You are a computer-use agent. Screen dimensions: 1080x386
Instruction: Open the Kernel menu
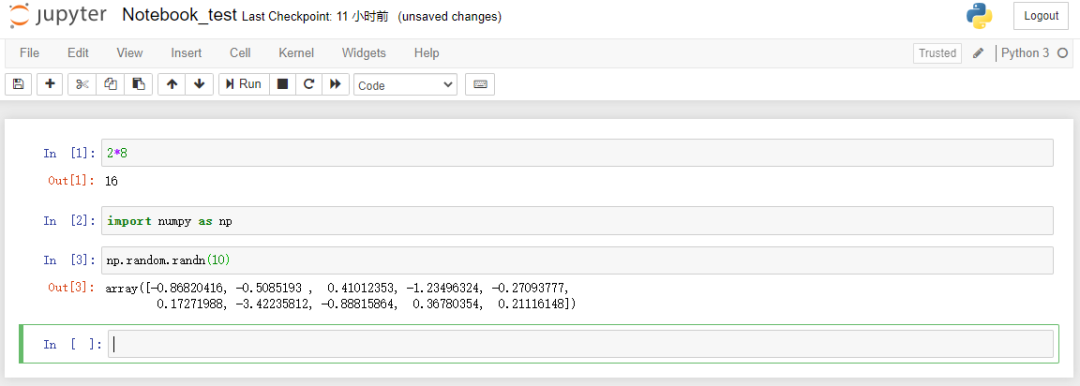[296, 53]
